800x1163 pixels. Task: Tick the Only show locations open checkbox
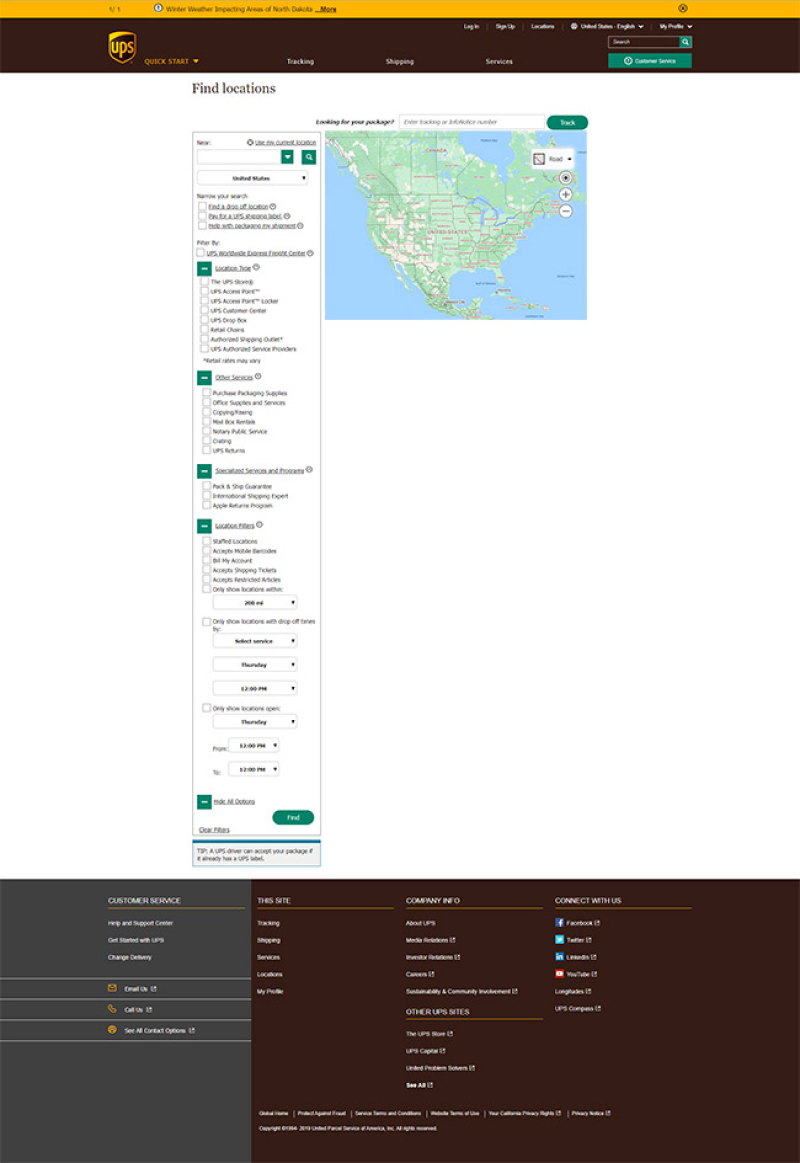point(207,708)
